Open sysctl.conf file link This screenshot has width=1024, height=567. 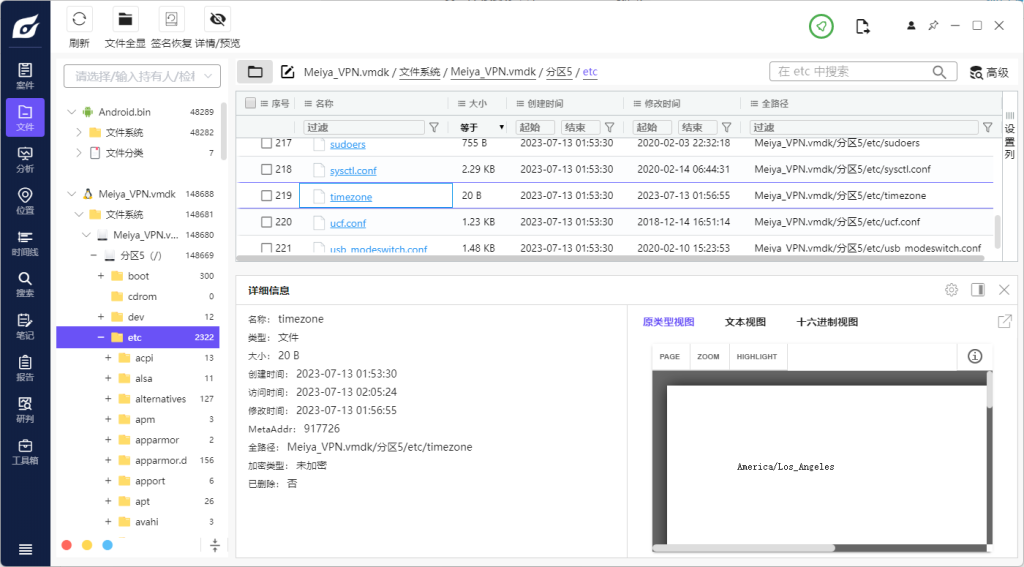pos(353,171)
